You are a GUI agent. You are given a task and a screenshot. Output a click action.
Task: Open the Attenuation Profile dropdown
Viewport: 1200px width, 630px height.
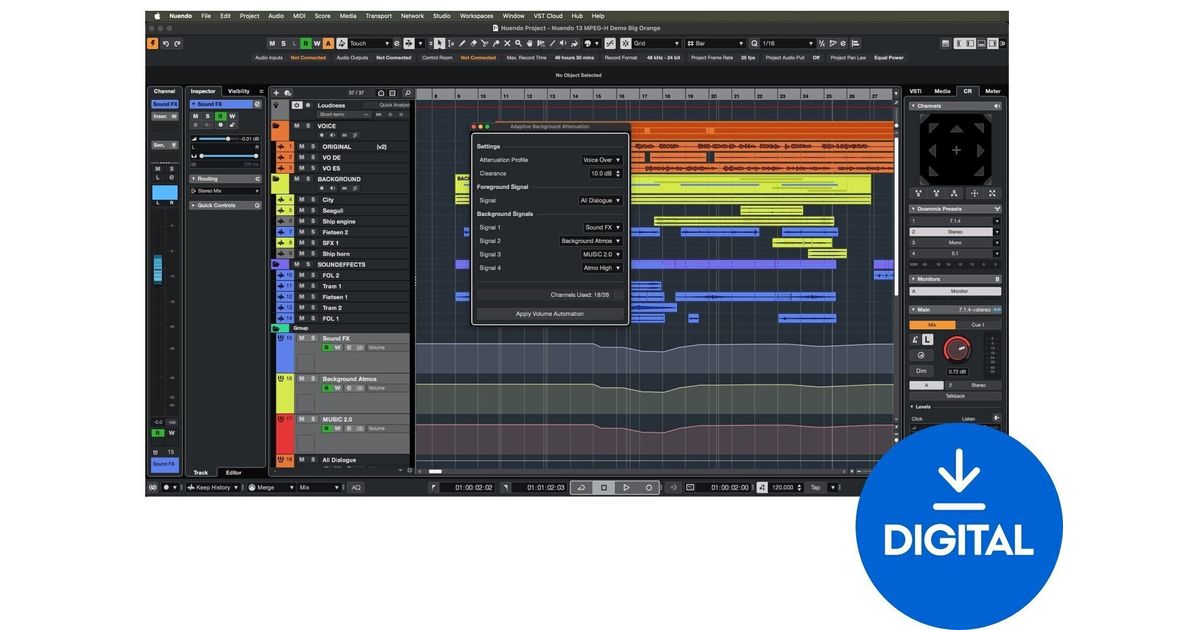click(602, 160)
